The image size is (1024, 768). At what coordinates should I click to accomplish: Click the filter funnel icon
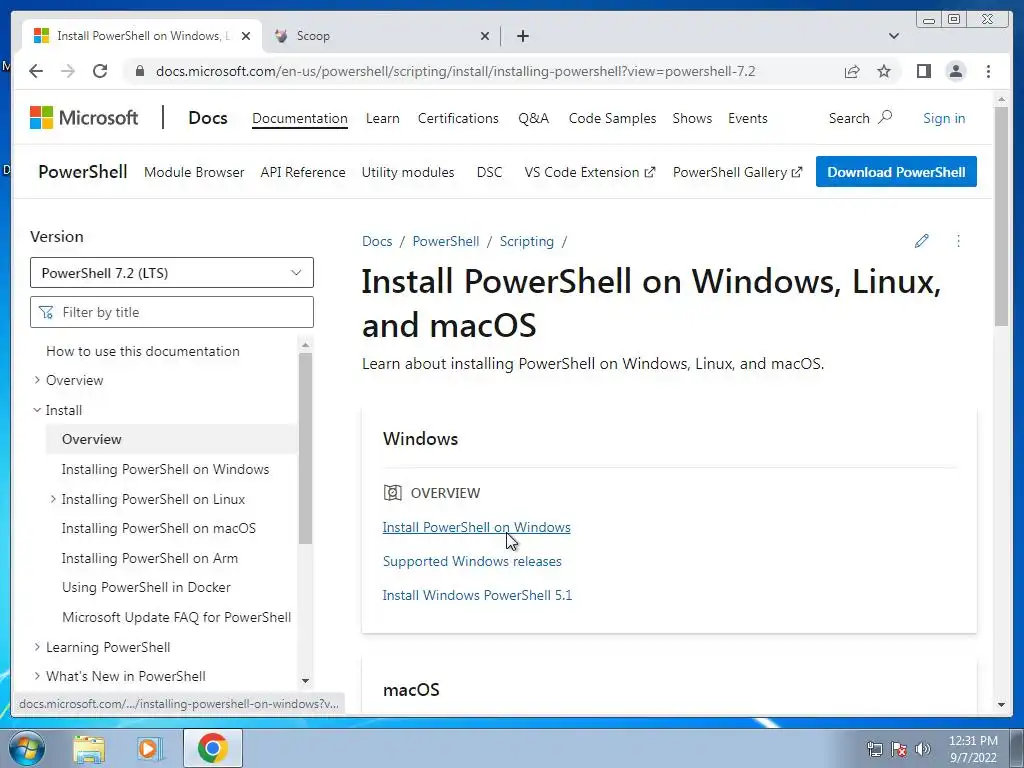click(x=46, y=312)
